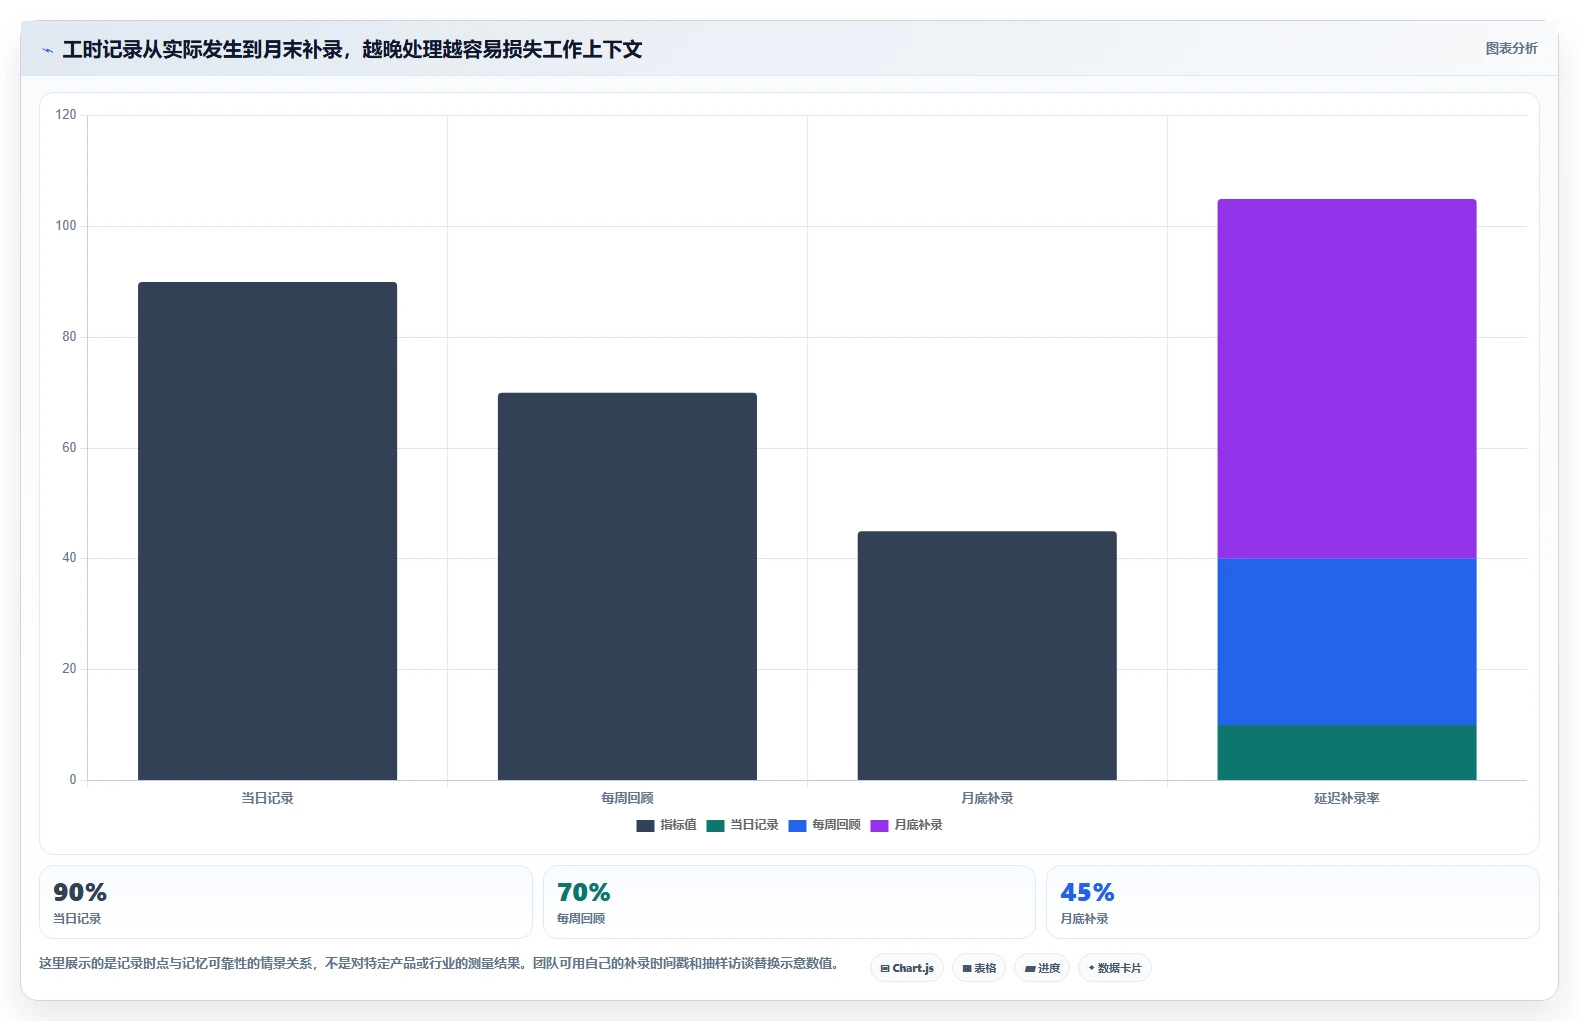Click the purple segment of 延迟补录率 bar

click(x=1346, y=379)
